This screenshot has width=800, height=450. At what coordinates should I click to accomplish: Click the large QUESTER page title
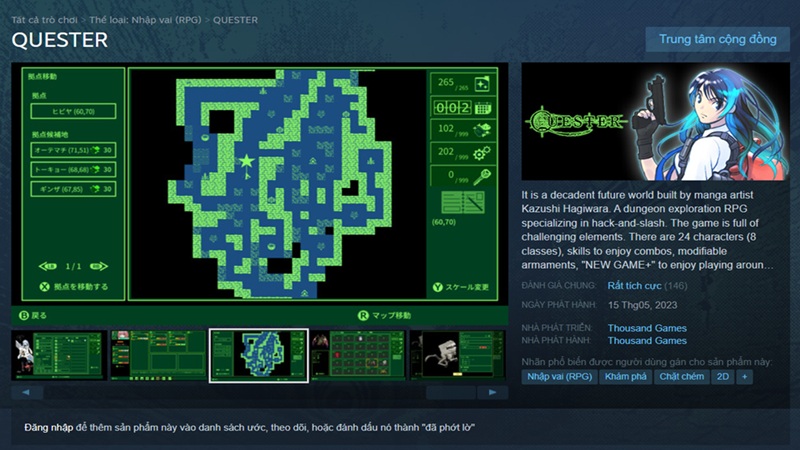click(x=60, y=40)
